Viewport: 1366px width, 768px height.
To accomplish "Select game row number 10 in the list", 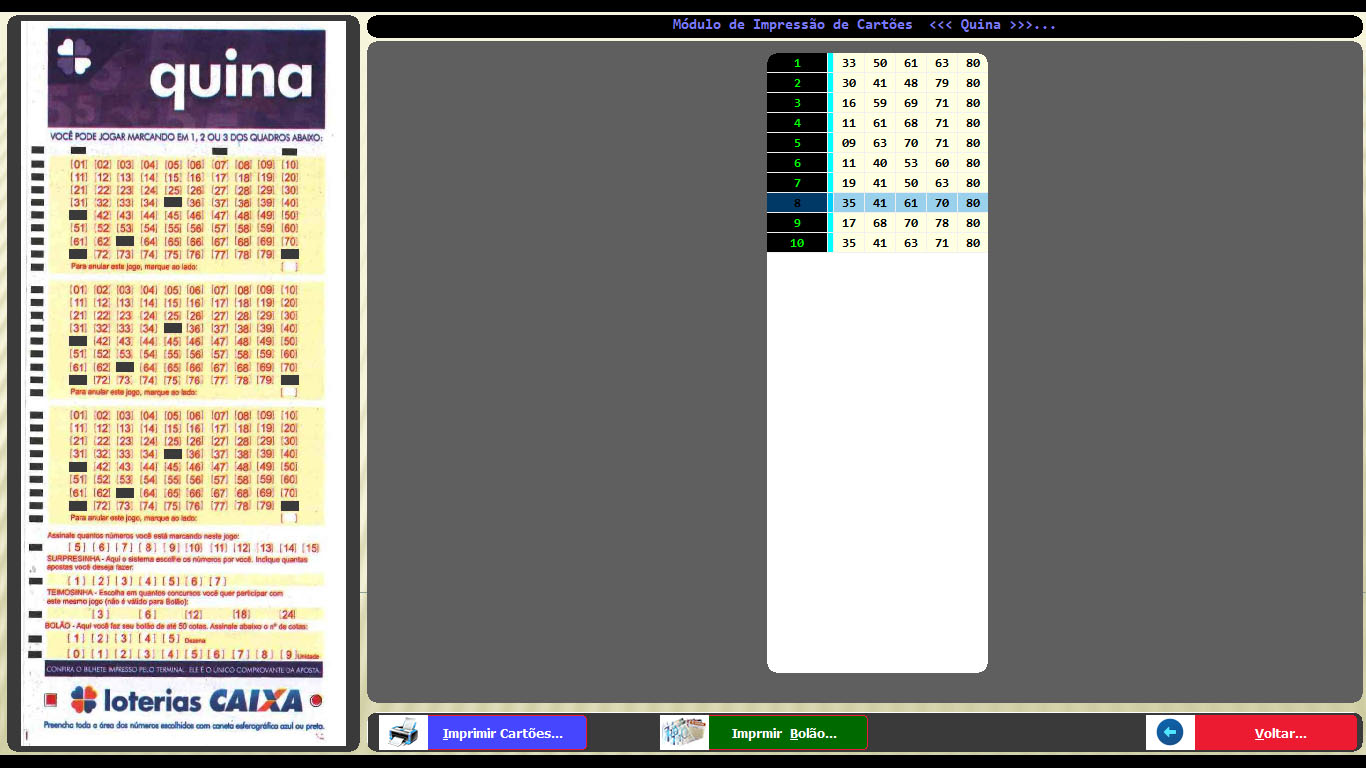I will pyautogui.click(x=797, y=243).
